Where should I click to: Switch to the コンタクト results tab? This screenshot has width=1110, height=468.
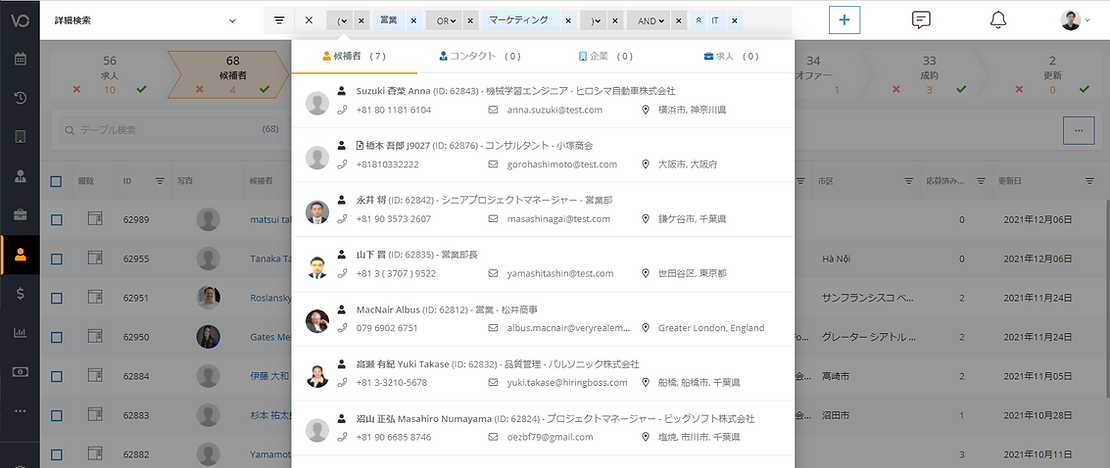[480, 57]
